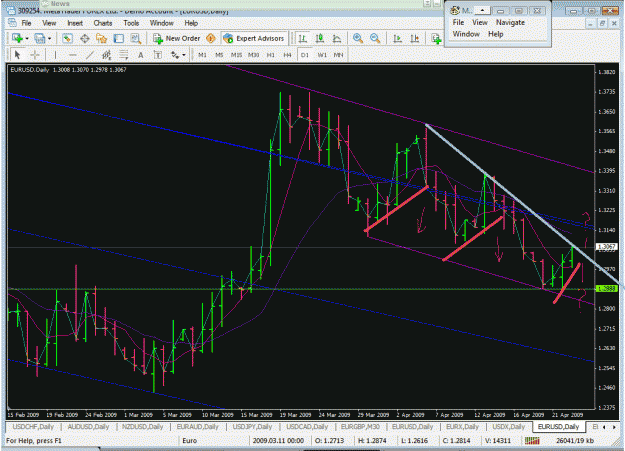Select the Fibonacci Retracement tool

pyautogui.click(x=124, y=55)
